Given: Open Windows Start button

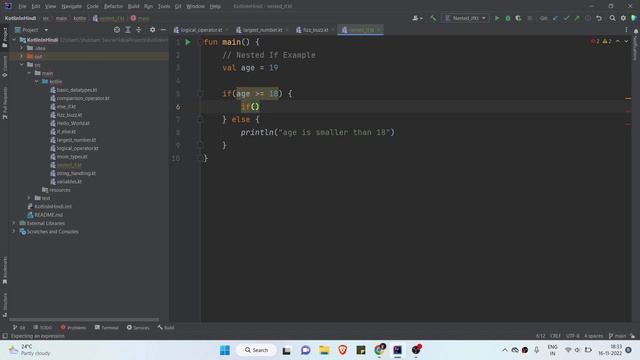Looking at the screenshot, I should 224,350.
